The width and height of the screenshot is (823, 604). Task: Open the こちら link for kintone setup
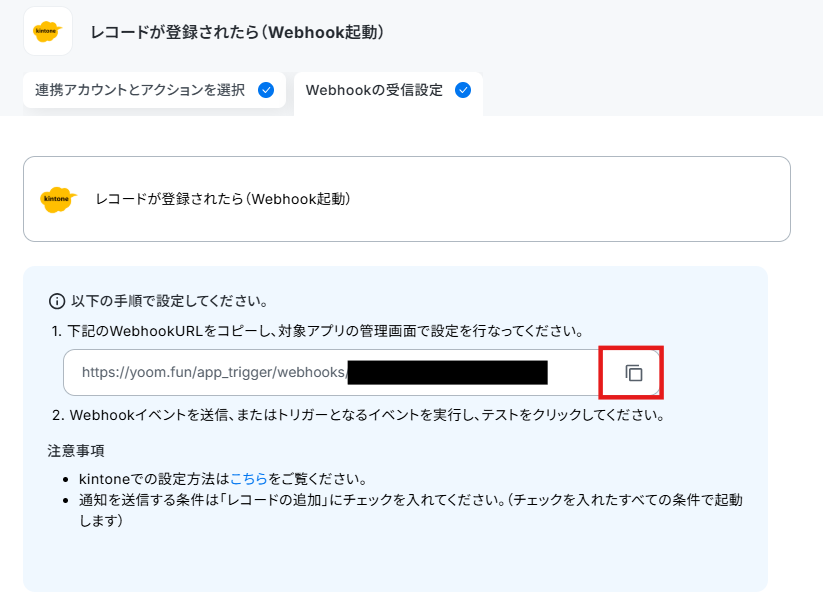[249, 479]
